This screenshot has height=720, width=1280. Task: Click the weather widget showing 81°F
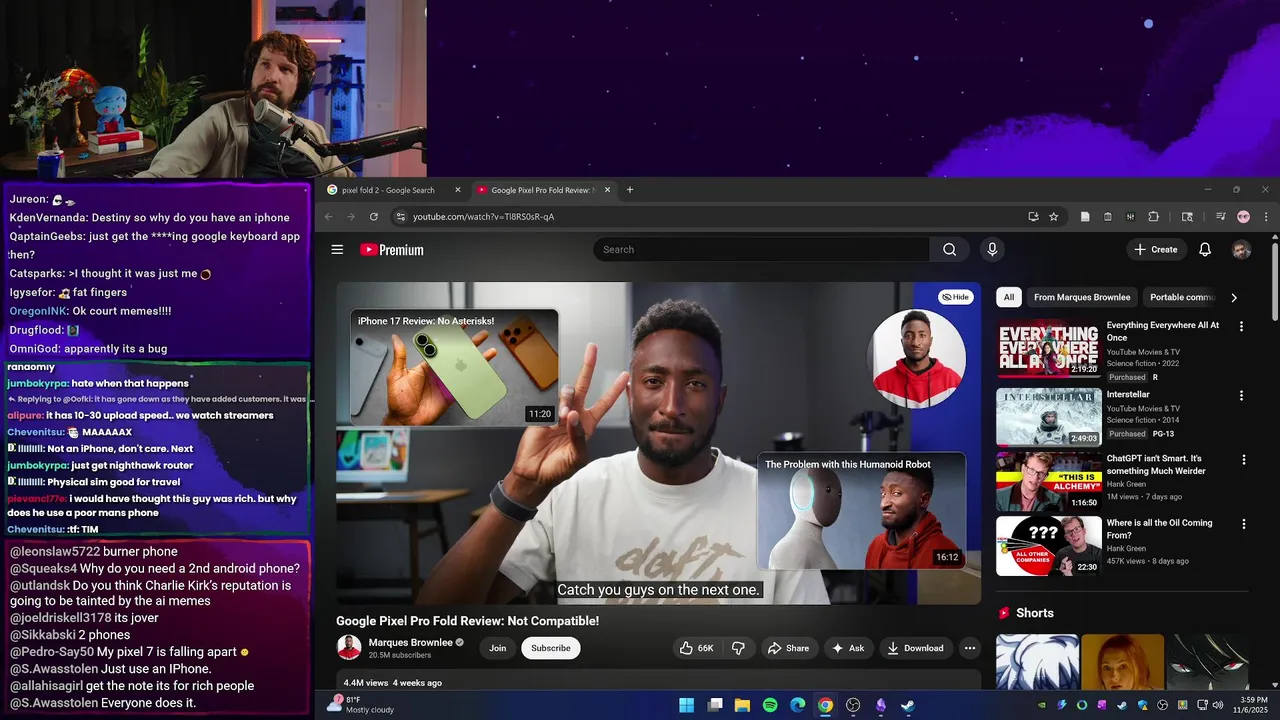(361, 704)
